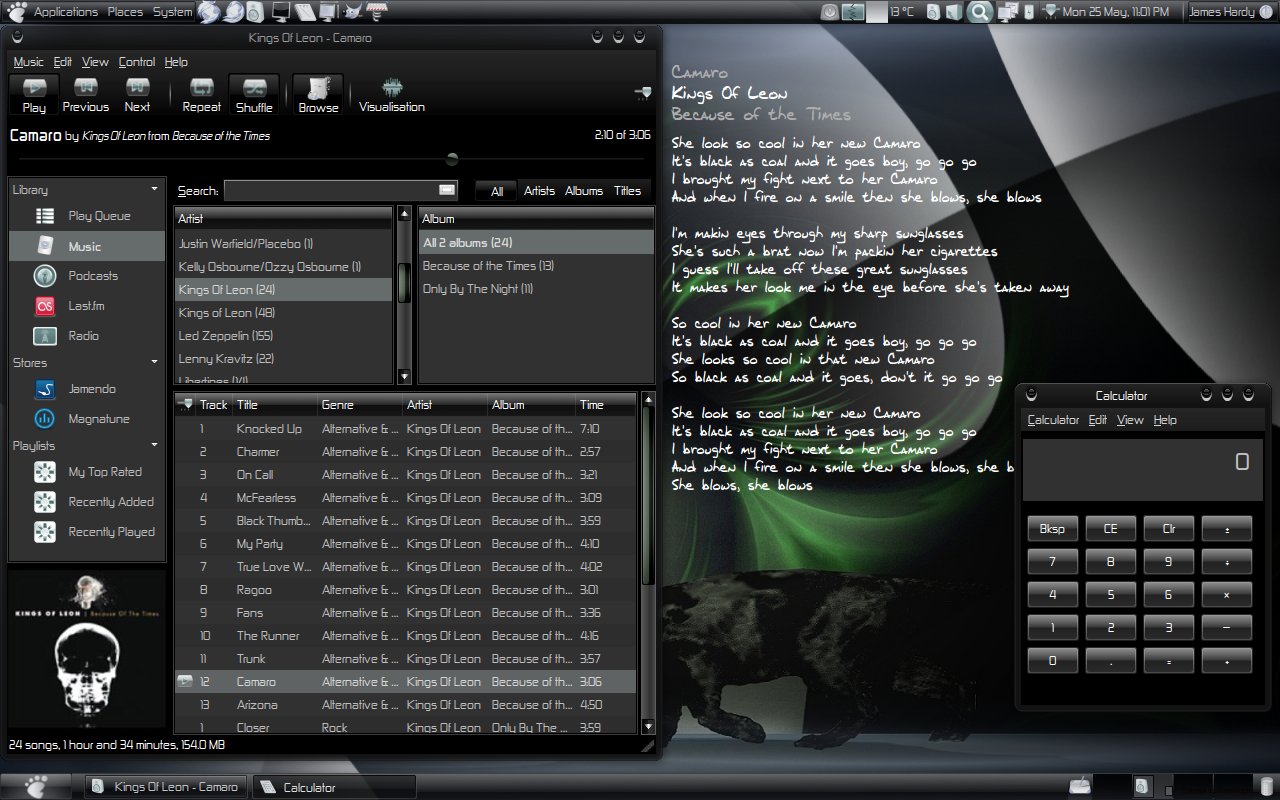Open the My Top Rated playlist
The width and height of the screenshot is (1280, 800).
pos(86,472)
